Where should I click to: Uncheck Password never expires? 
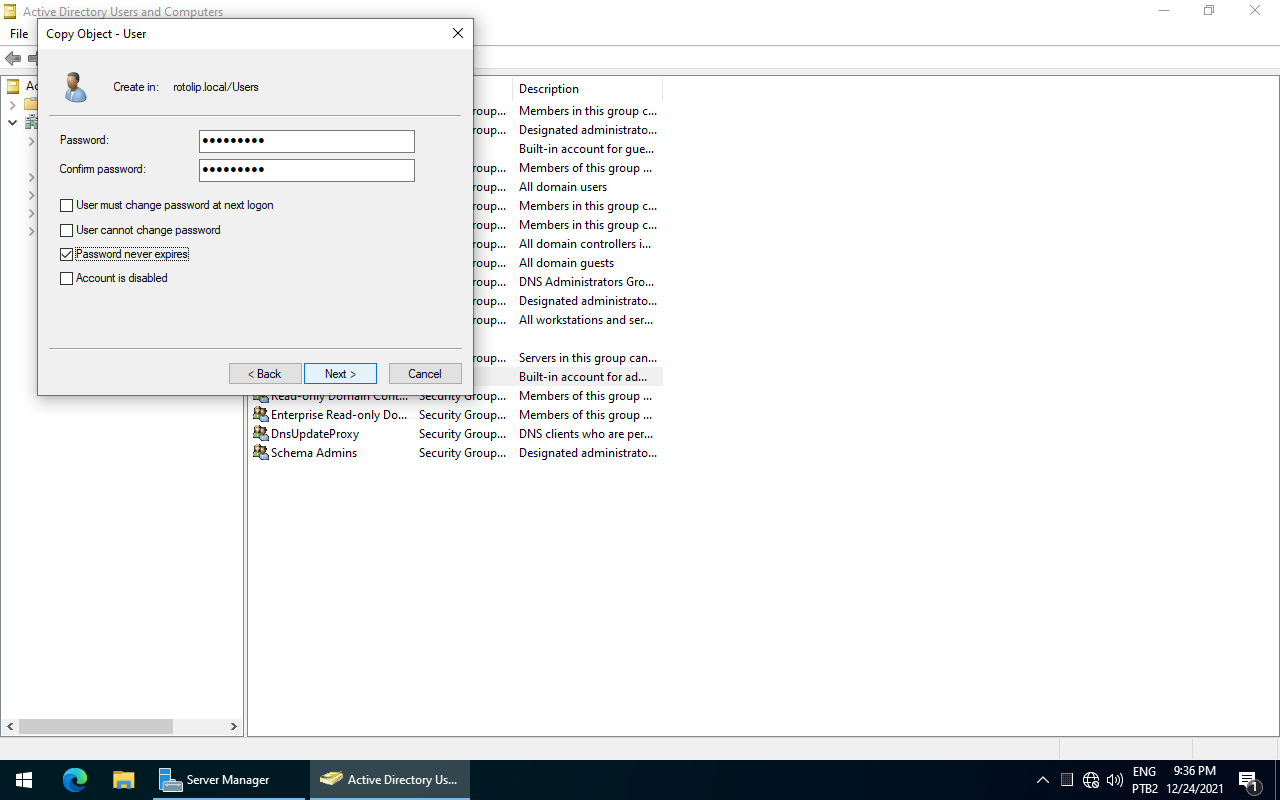[x=67, y=255]
